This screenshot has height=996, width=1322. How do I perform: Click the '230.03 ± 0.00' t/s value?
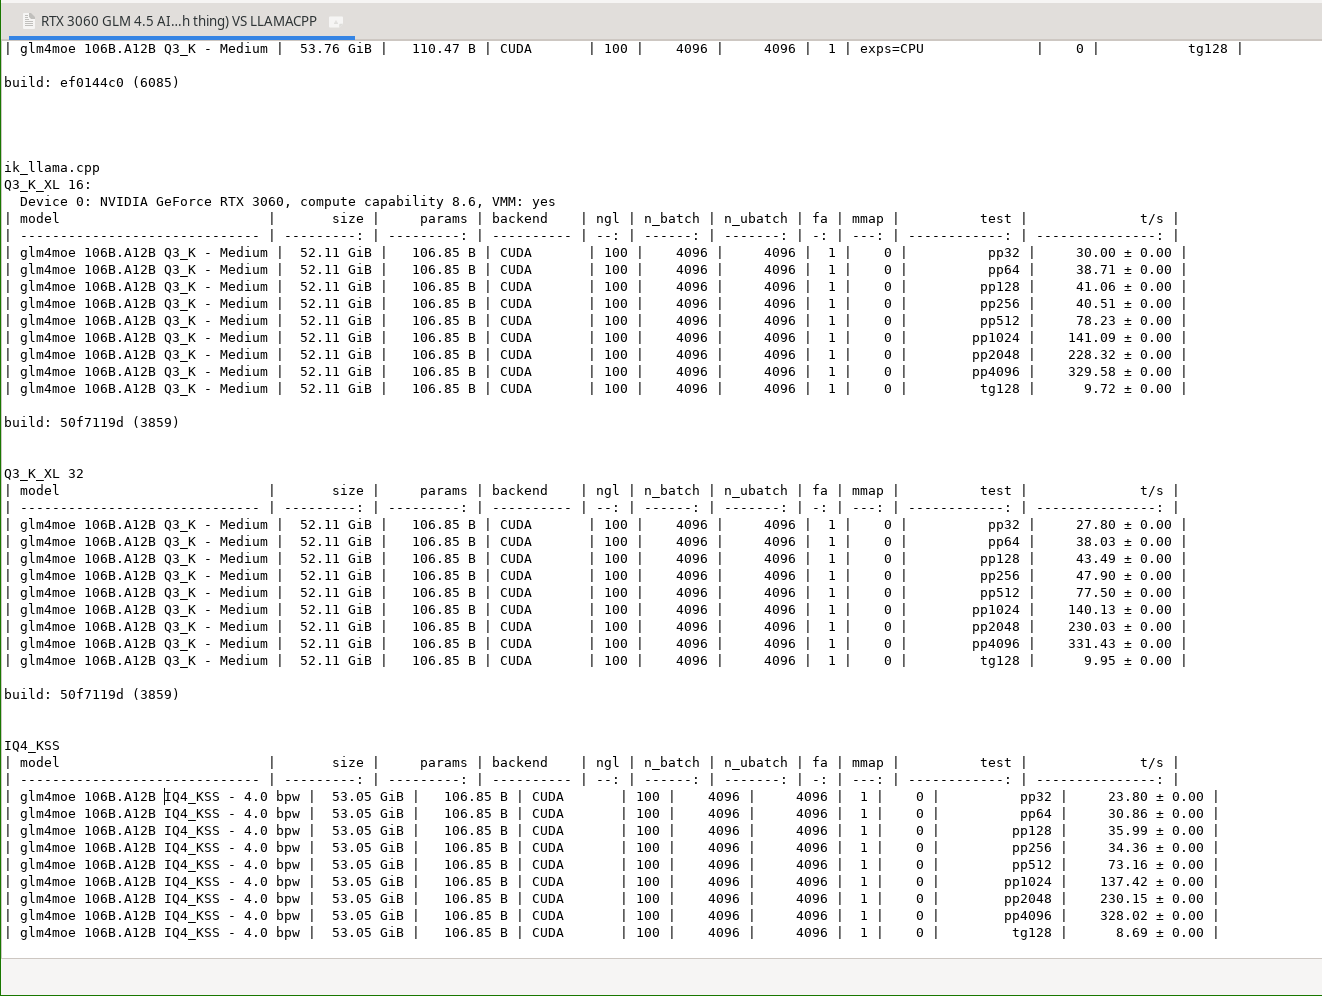click(1120, 627)
